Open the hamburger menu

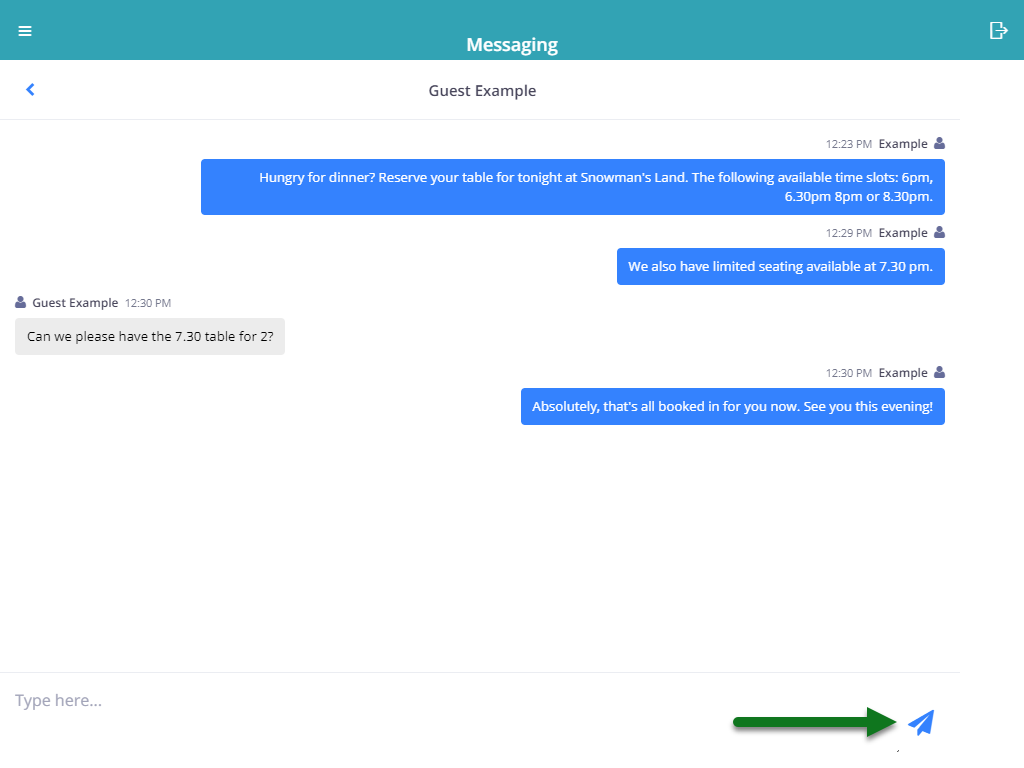(25, 31)
